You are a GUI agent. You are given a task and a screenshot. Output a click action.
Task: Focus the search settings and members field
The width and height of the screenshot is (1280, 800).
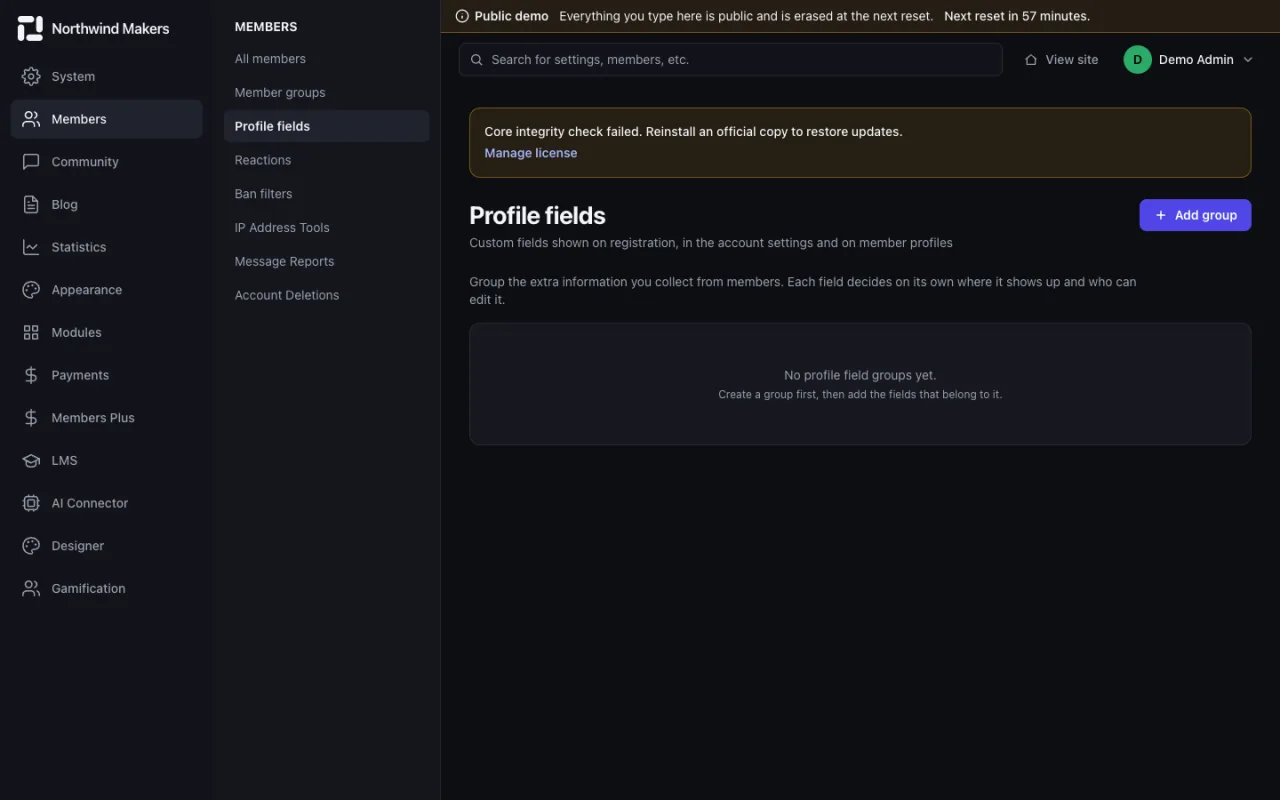point(731,60)
